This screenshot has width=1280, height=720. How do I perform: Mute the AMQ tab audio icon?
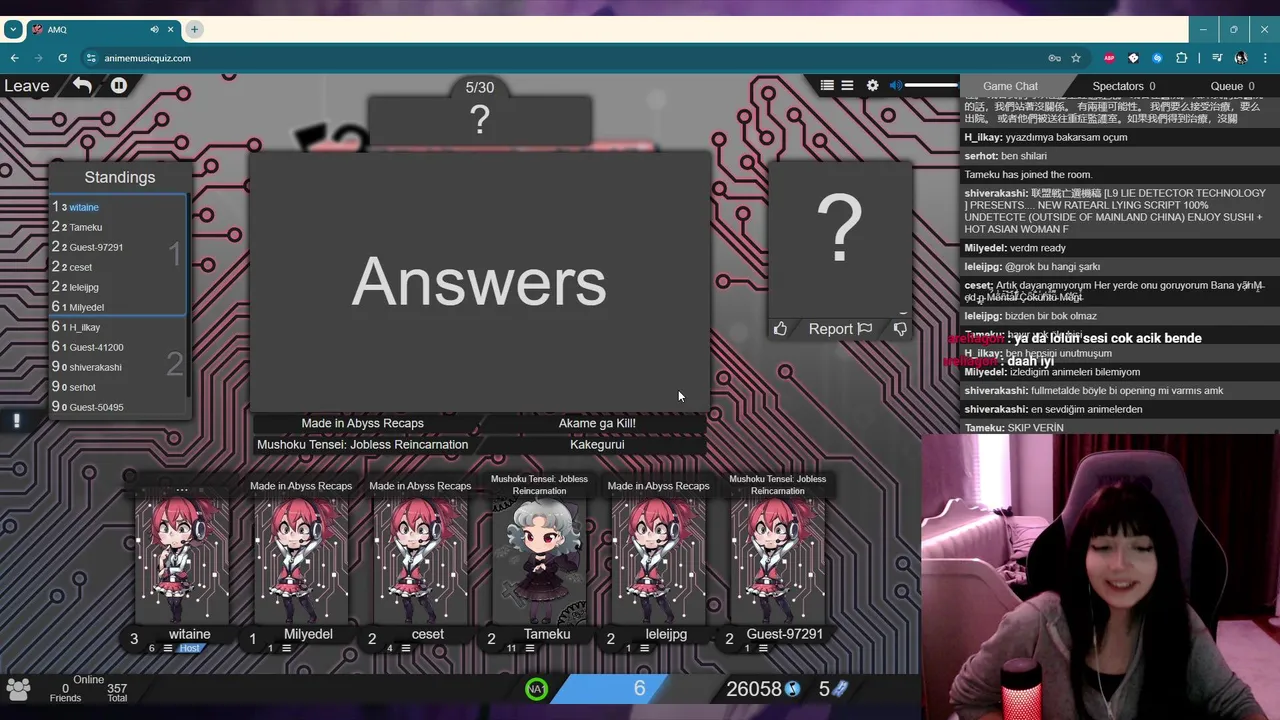154,29
